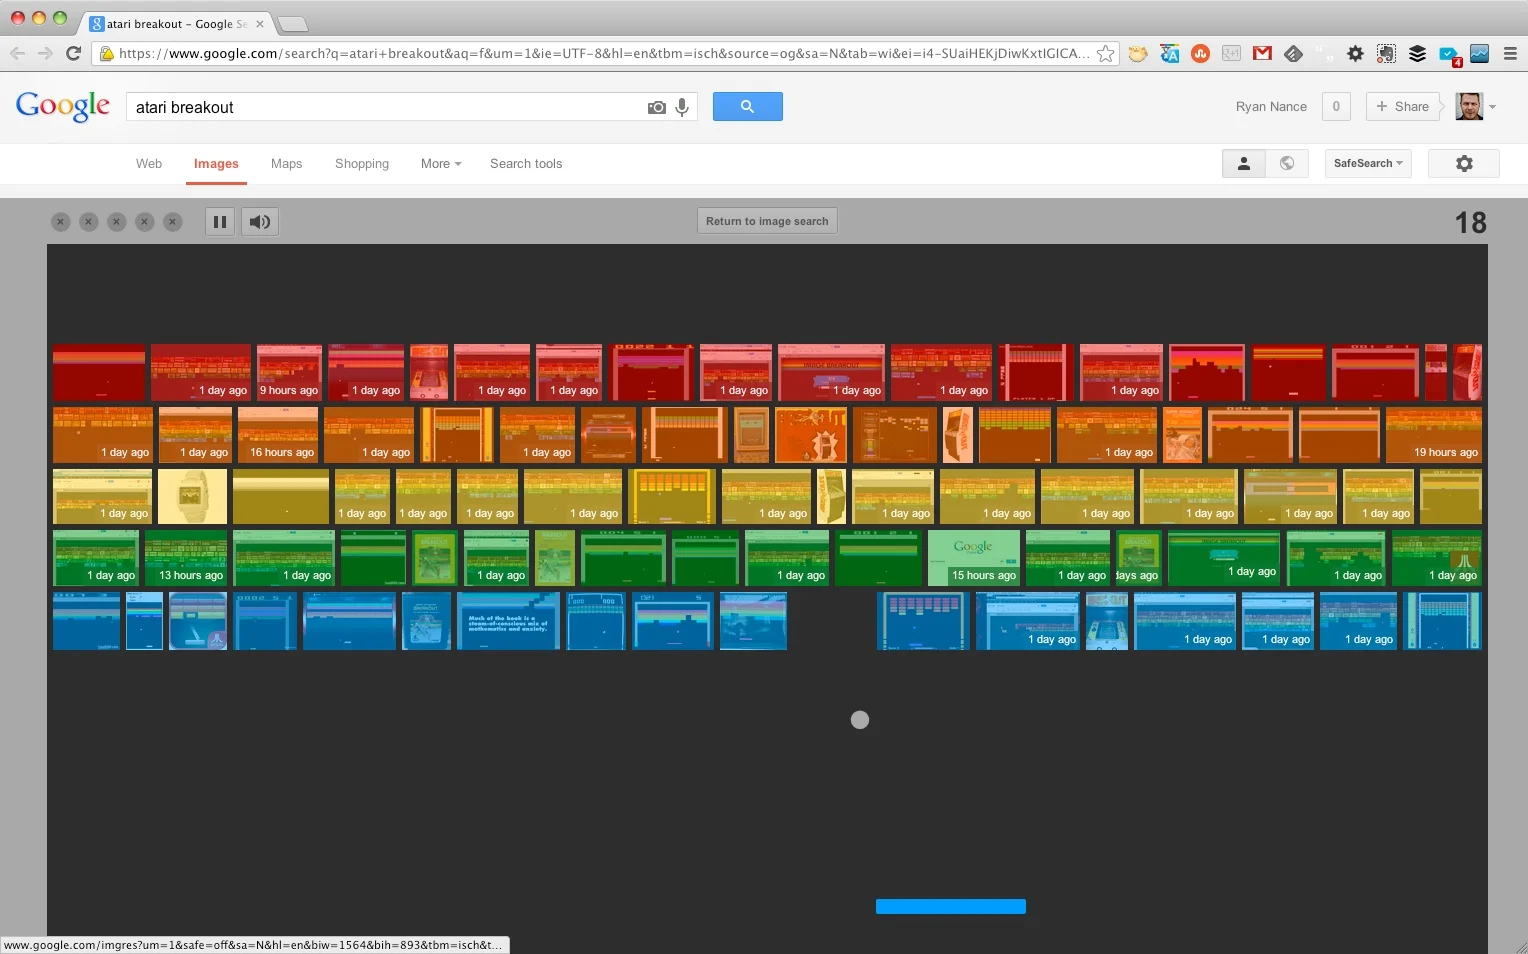Image resolution: width=1528 pixels, height=954 pixels.
Task: Click the Ryan Nance name link
Action: coord(1271,107)
